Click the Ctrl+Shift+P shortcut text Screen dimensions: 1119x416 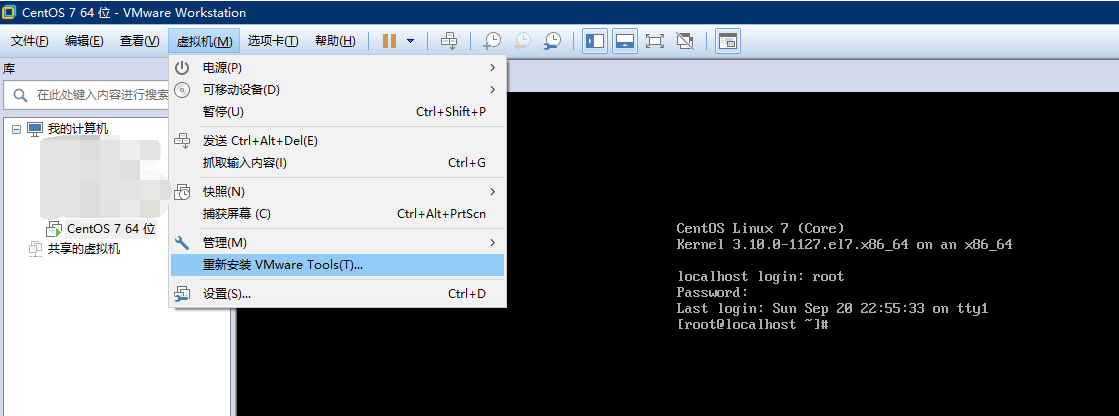(x=451, y=112)
